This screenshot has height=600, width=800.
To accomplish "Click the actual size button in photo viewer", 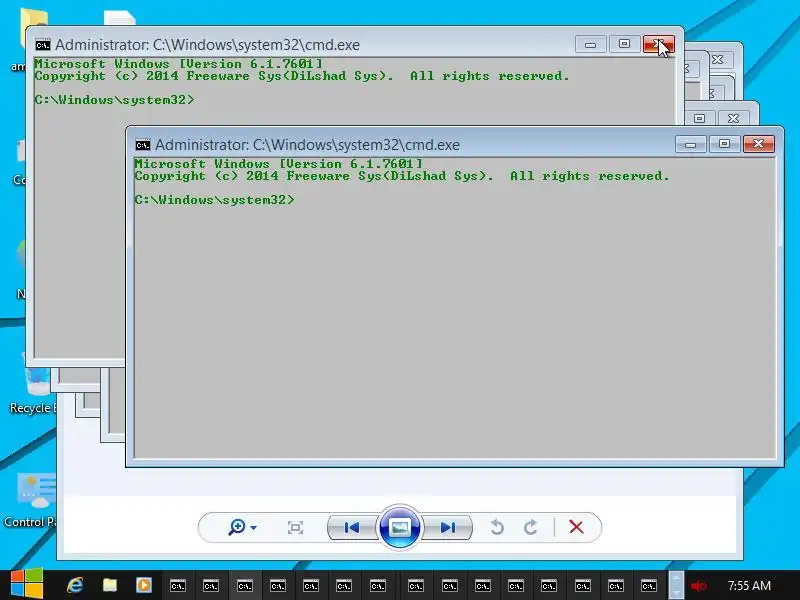I will (x=295, y=528).
